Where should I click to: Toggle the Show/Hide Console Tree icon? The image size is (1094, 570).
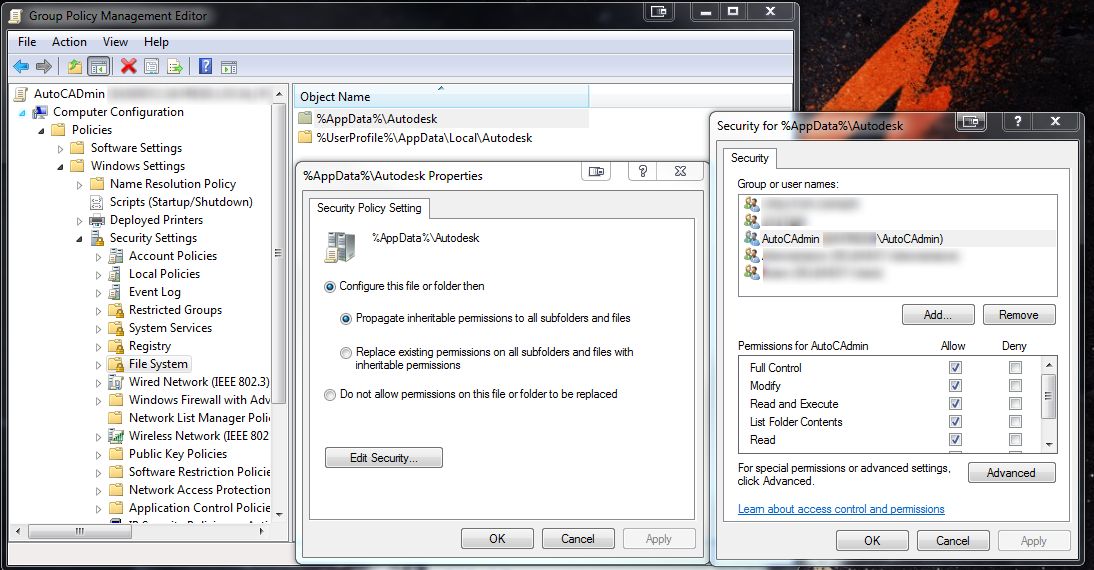[99, 67]
